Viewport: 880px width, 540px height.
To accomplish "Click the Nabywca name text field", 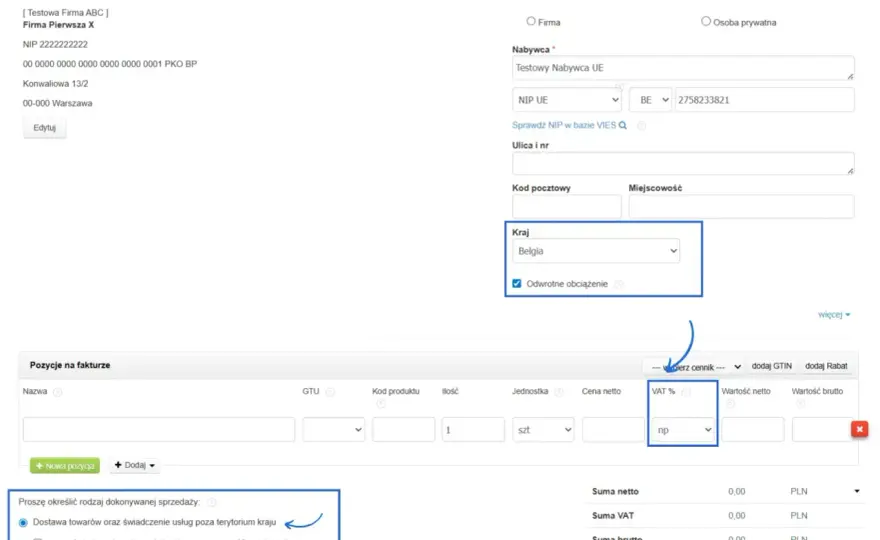I will coord(683,68).
